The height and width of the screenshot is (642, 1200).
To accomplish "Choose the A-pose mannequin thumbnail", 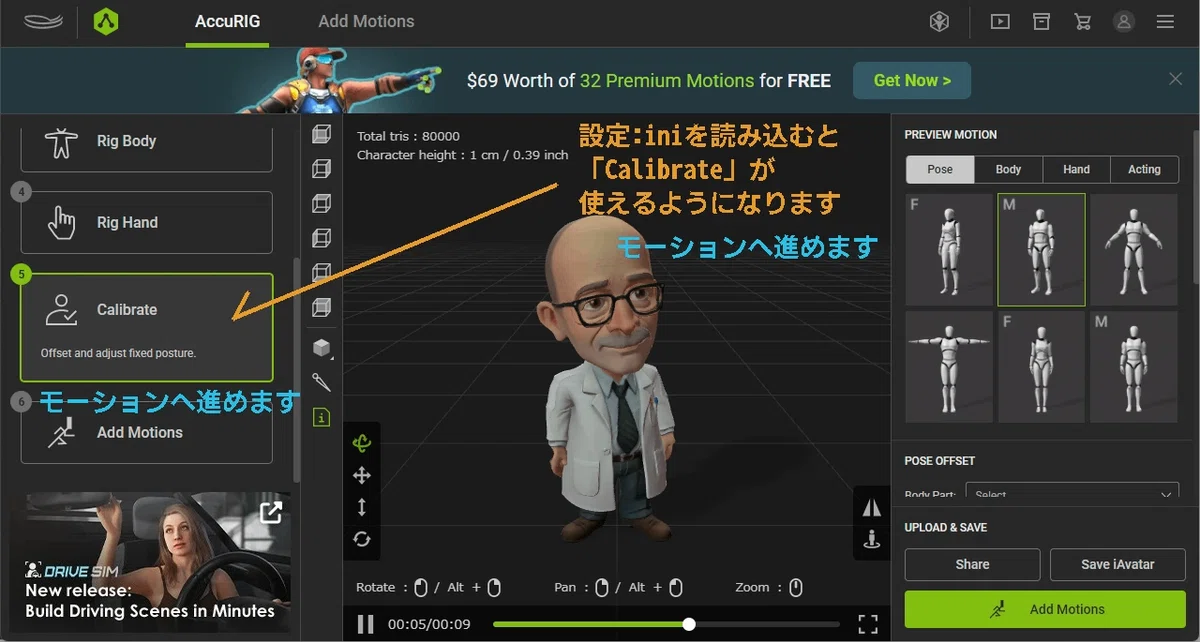I will tap(1133, 250).
